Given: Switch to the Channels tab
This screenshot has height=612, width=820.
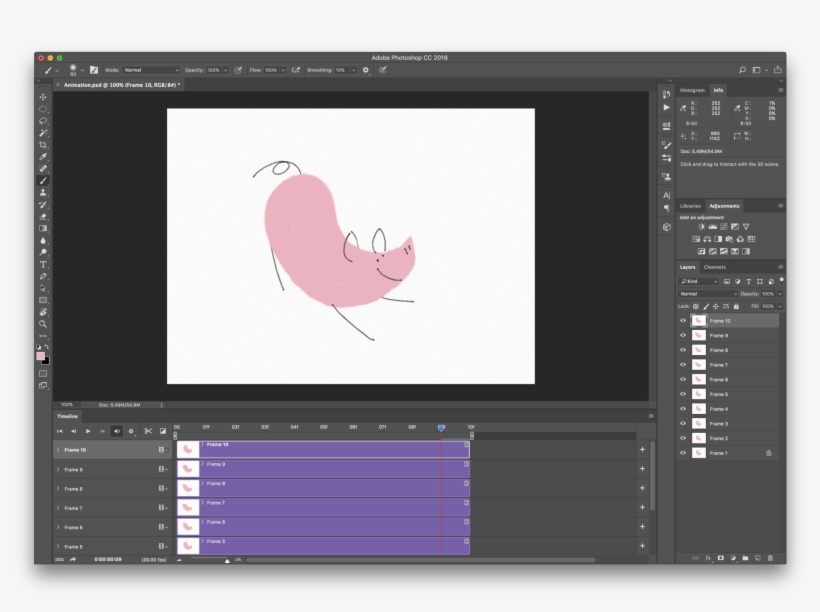Looking at the screenshot, I should coord(715,267).
